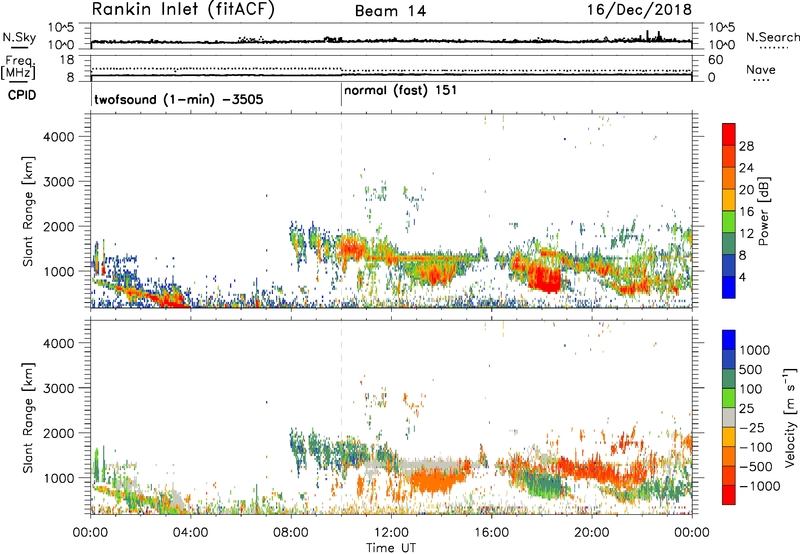Image resolution: width=800 pixels, height=554 pixels.
Task: Click the −500 label on Velocity colorbar
Action: click(x=756, y=467)
